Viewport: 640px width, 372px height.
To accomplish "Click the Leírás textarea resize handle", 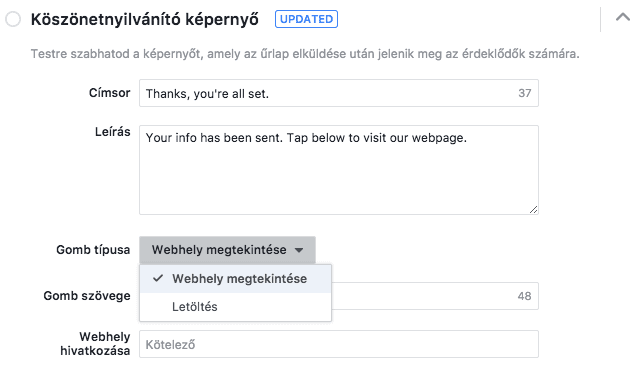I will click(533, 209).
